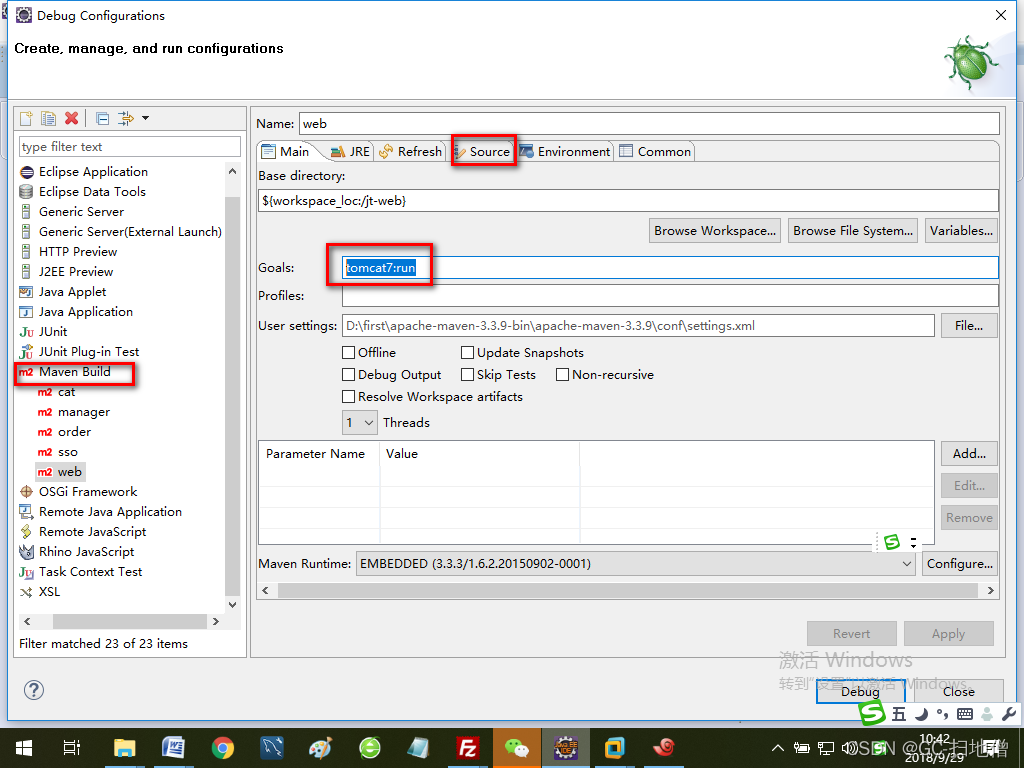1024x768 pixels.
Task: Select the cat Maven configuration
Action: tap(67, 392)
